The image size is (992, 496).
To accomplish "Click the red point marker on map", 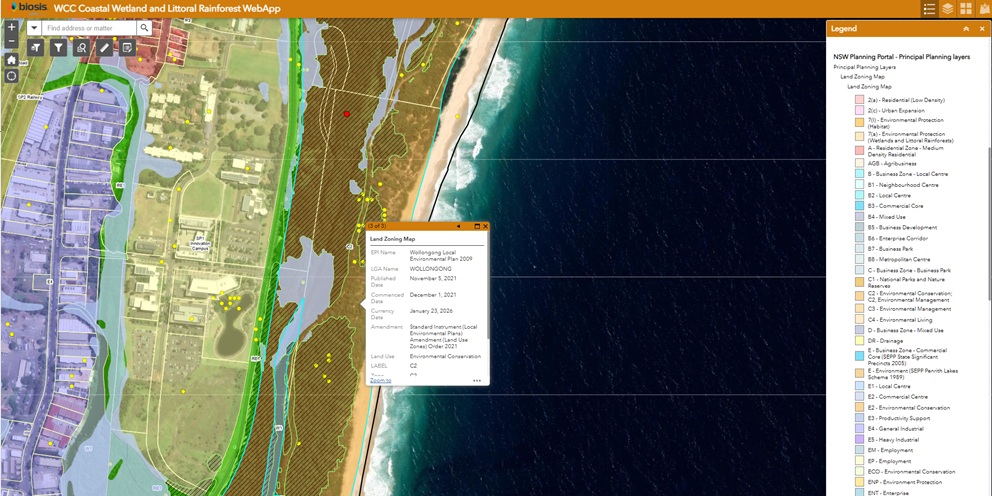I will pos(347,114).
